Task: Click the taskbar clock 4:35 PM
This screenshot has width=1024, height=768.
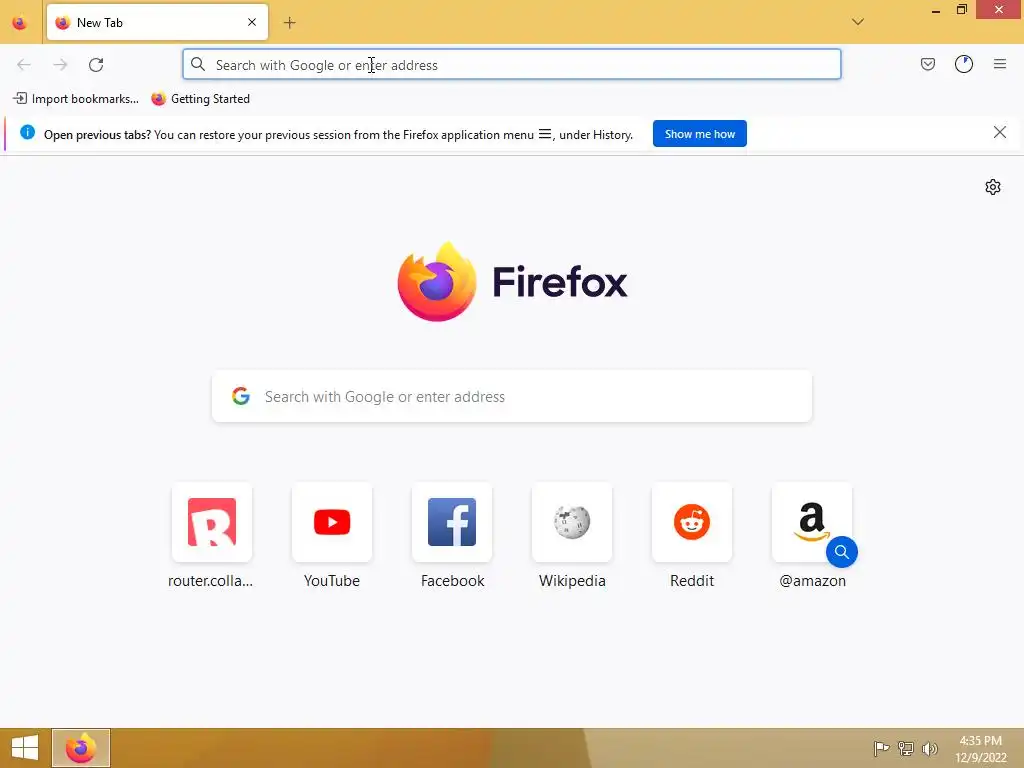Action: [x=980, y=741]
